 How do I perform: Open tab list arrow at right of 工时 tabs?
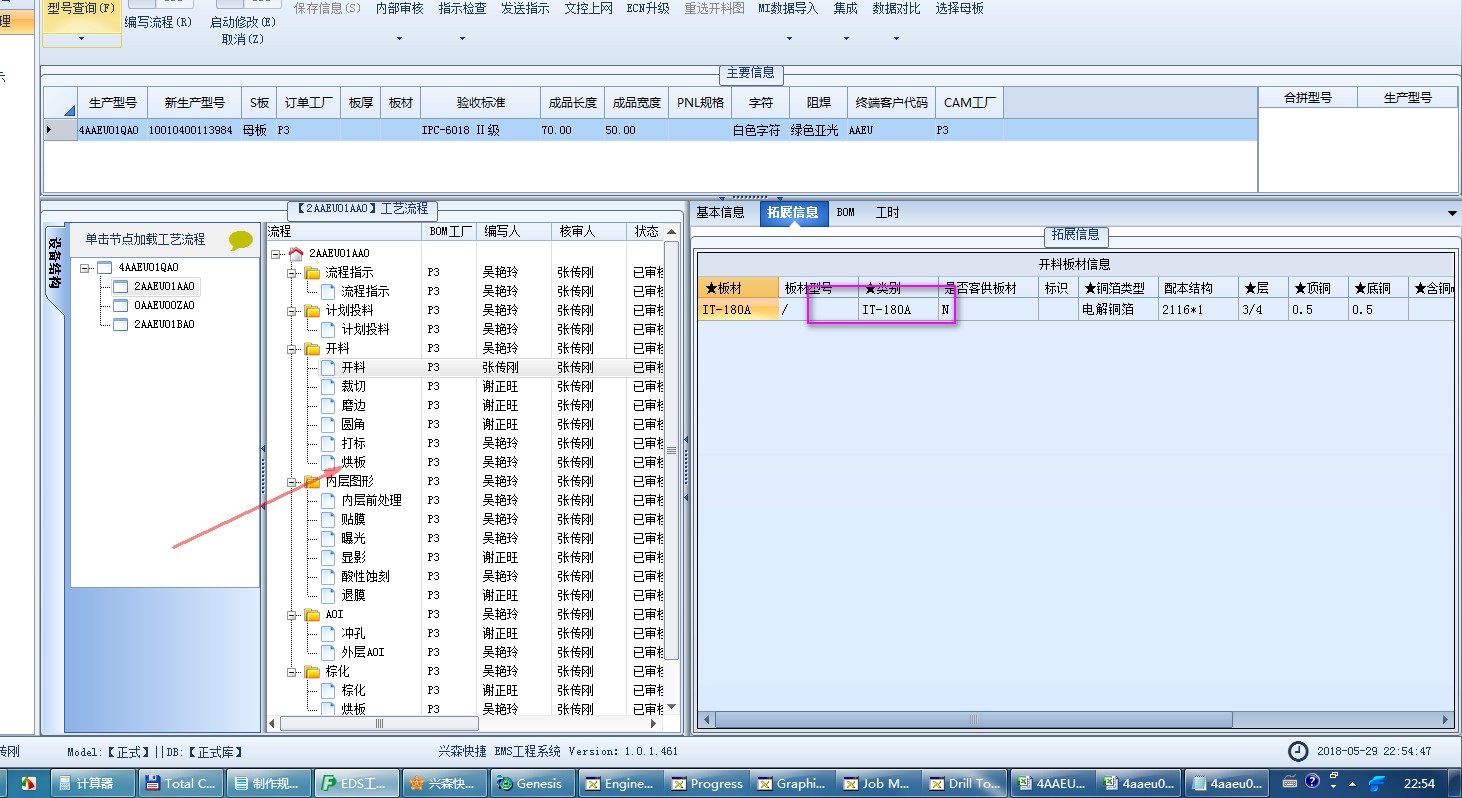1452,213
